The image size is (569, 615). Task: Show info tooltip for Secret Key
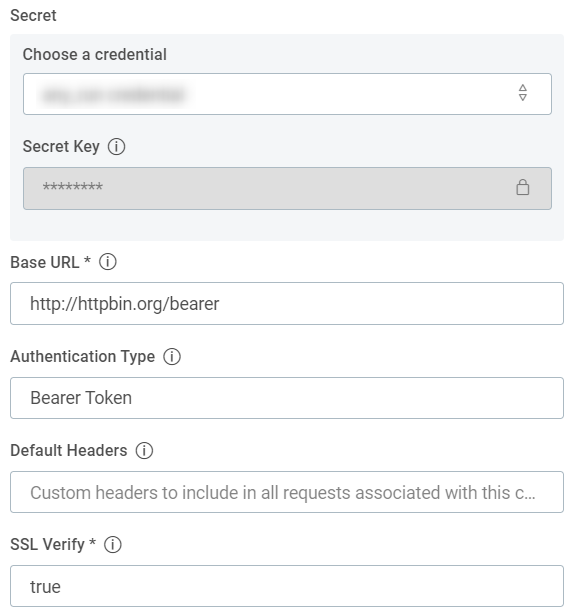click(116, 147)
